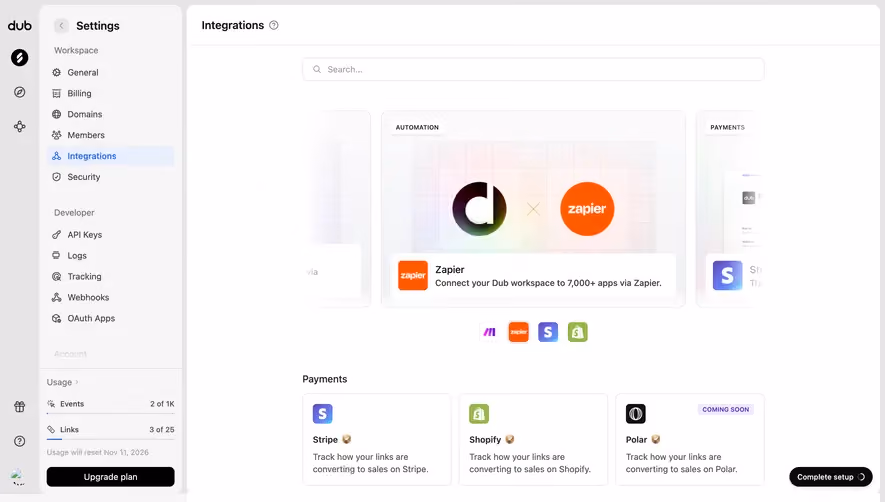Open the partners network icon in rail
885x502 pixels.
(x=20, y=126)
